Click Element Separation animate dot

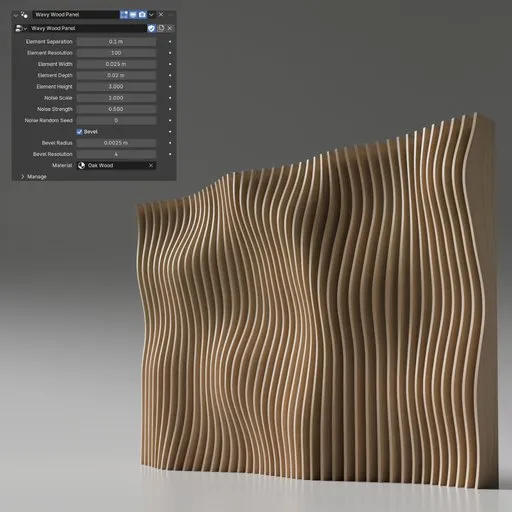click(170, 42)
